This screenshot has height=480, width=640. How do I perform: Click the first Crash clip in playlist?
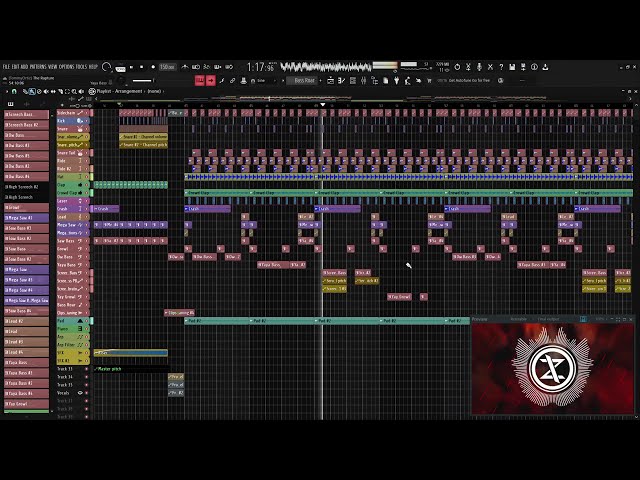pyautogui.click(x=106, y=209)
